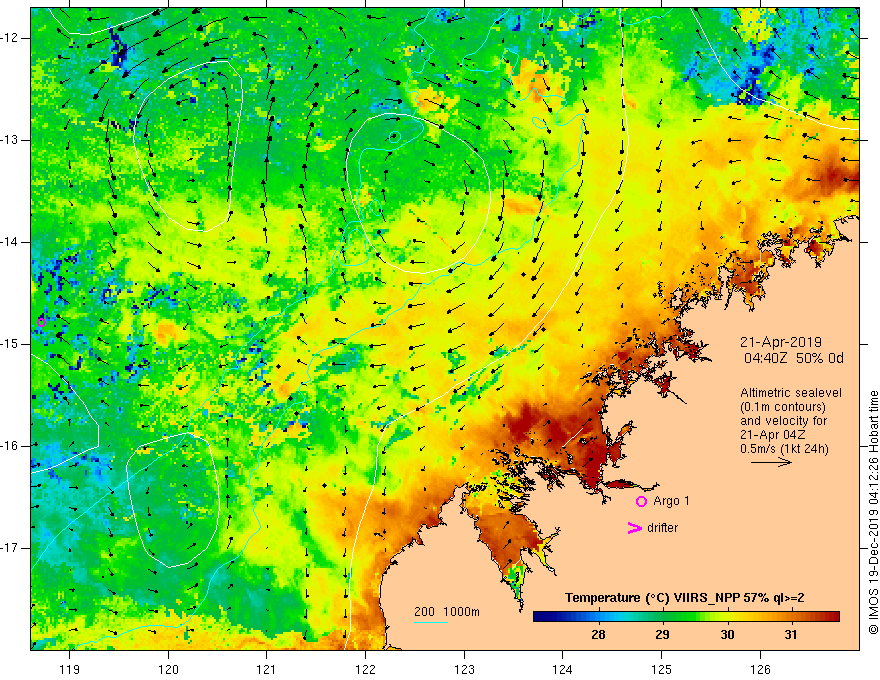880x680 pixels.
Task: Click the 122 longitude axis label
Action: [365, 669]
